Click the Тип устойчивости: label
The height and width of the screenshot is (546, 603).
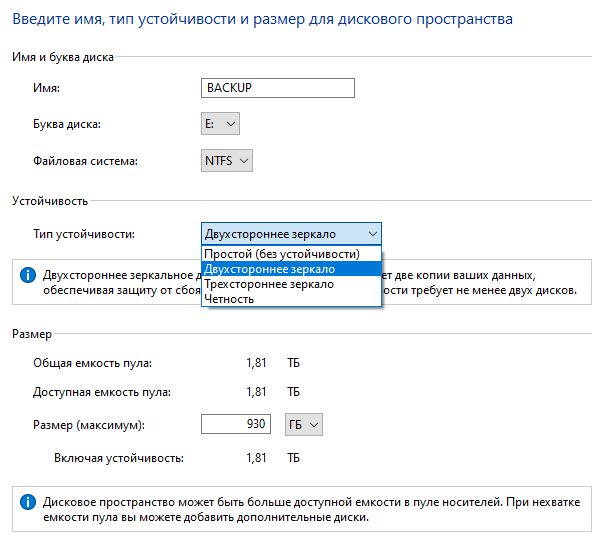click(84, 234)
